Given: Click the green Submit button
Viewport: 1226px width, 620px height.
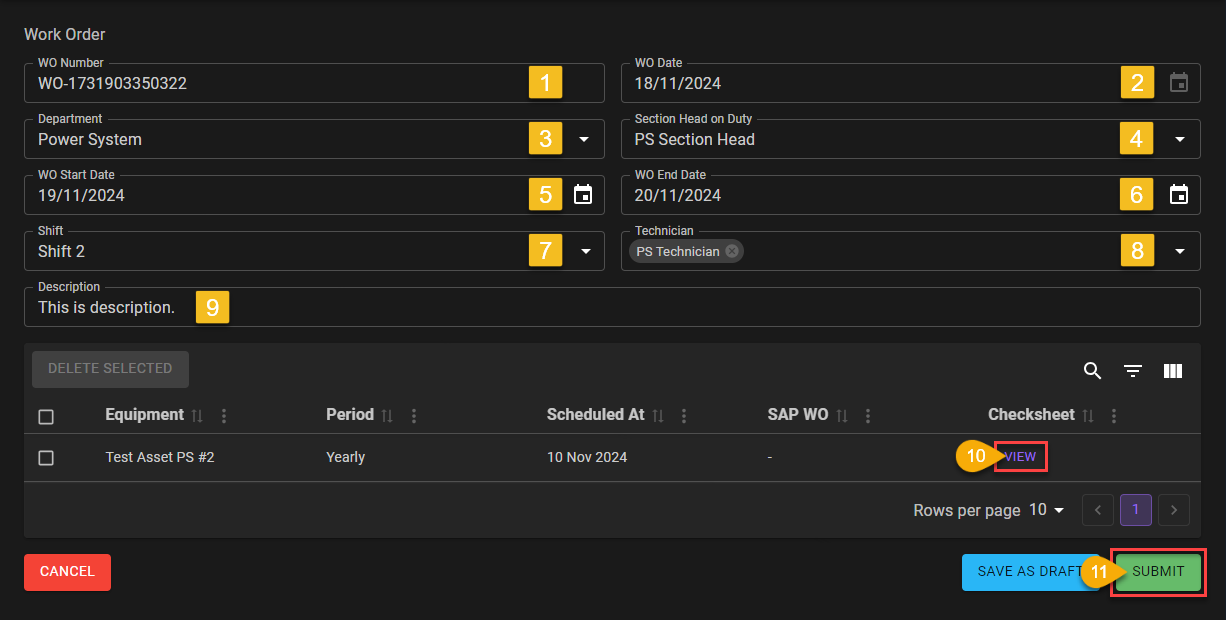Looking at the screenshot, I should (1158, 572).
